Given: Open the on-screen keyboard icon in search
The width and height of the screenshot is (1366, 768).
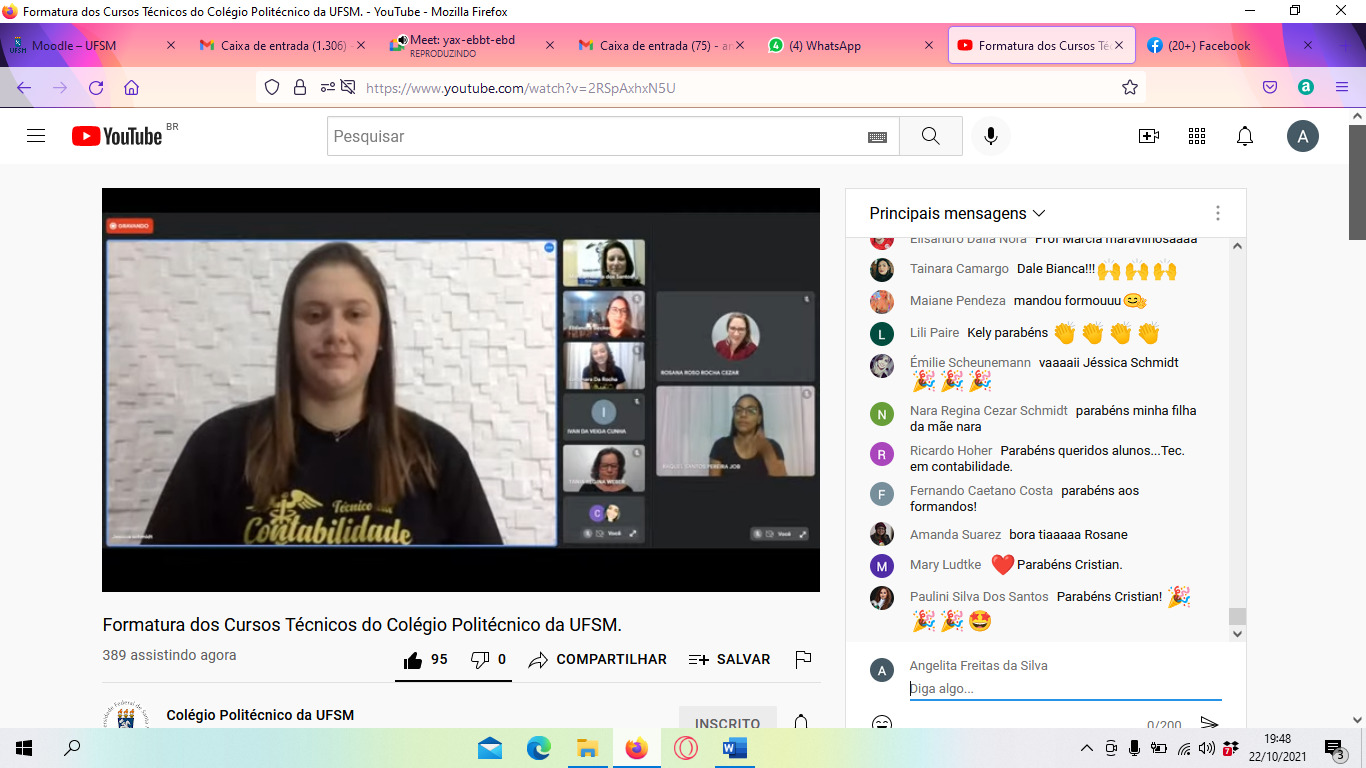Looking at the screenshot, I should 877,137.
